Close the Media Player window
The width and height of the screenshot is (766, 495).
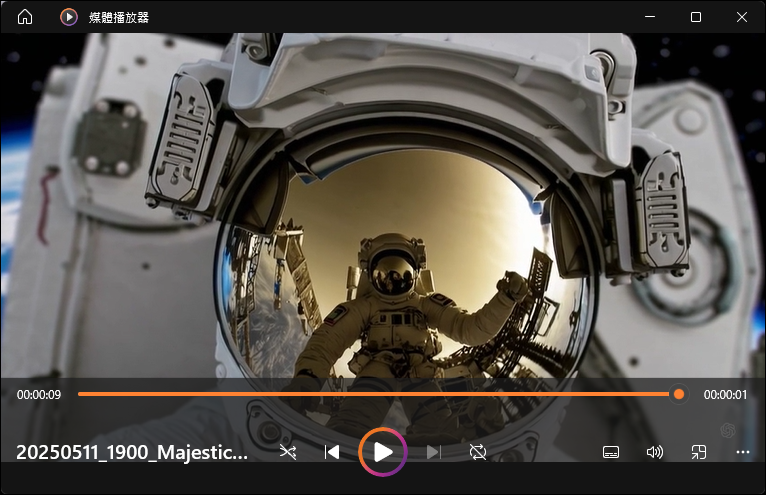coord(742,17)
